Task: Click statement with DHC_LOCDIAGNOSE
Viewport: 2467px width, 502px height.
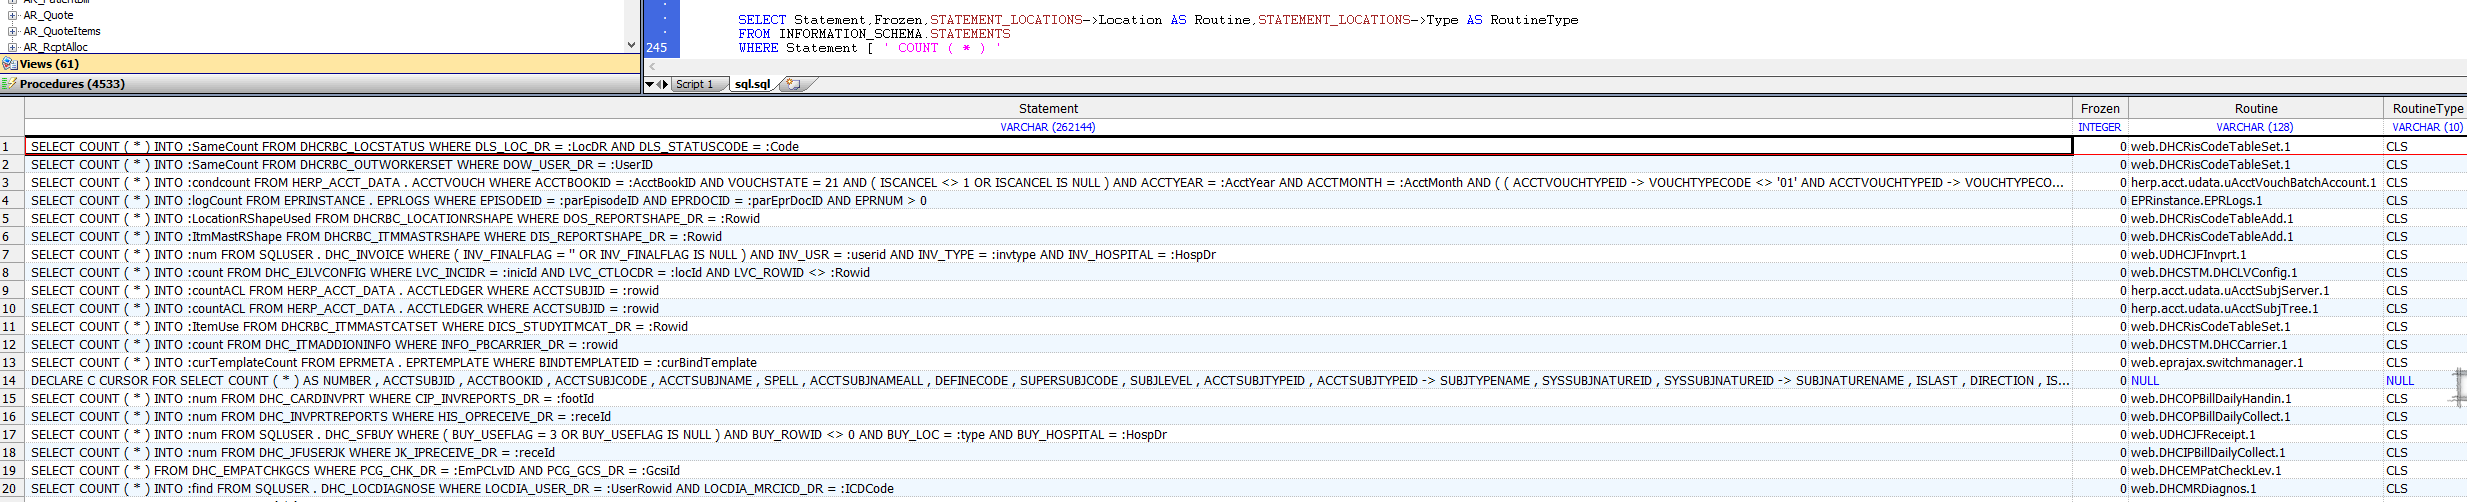Action: (x=1048, y=489)
